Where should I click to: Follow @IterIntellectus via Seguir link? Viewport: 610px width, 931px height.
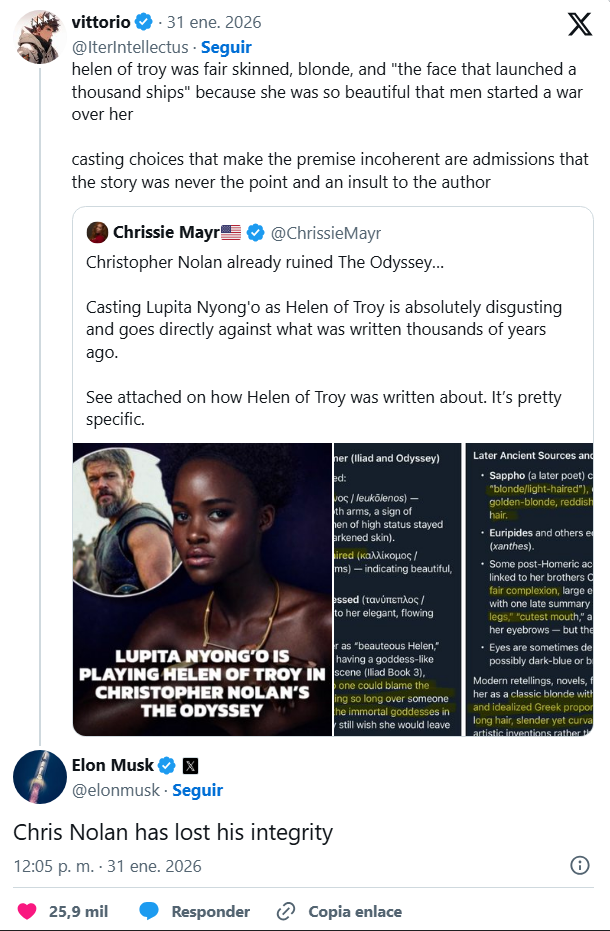coord(226,47)
